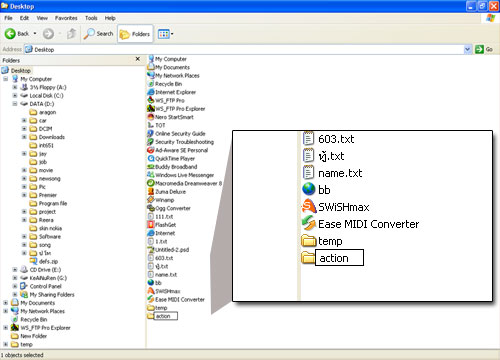Close the Folders pane
This screenshot has width=500, height=360.
138,59
